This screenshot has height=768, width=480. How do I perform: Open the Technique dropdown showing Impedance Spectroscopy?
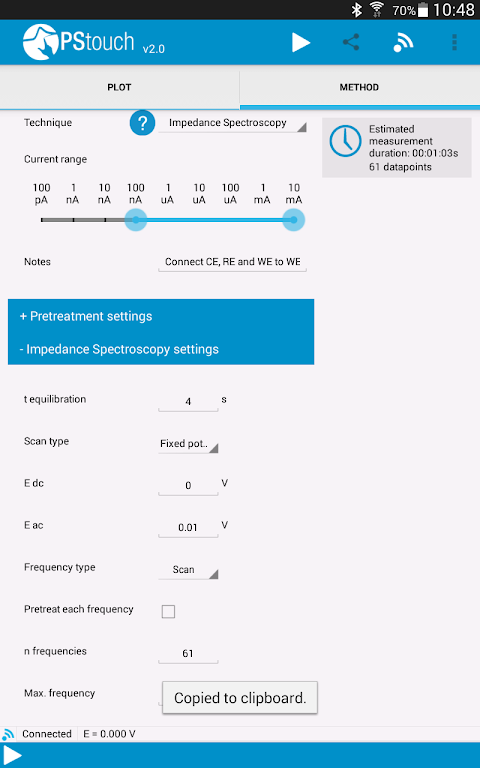point(233,123)
